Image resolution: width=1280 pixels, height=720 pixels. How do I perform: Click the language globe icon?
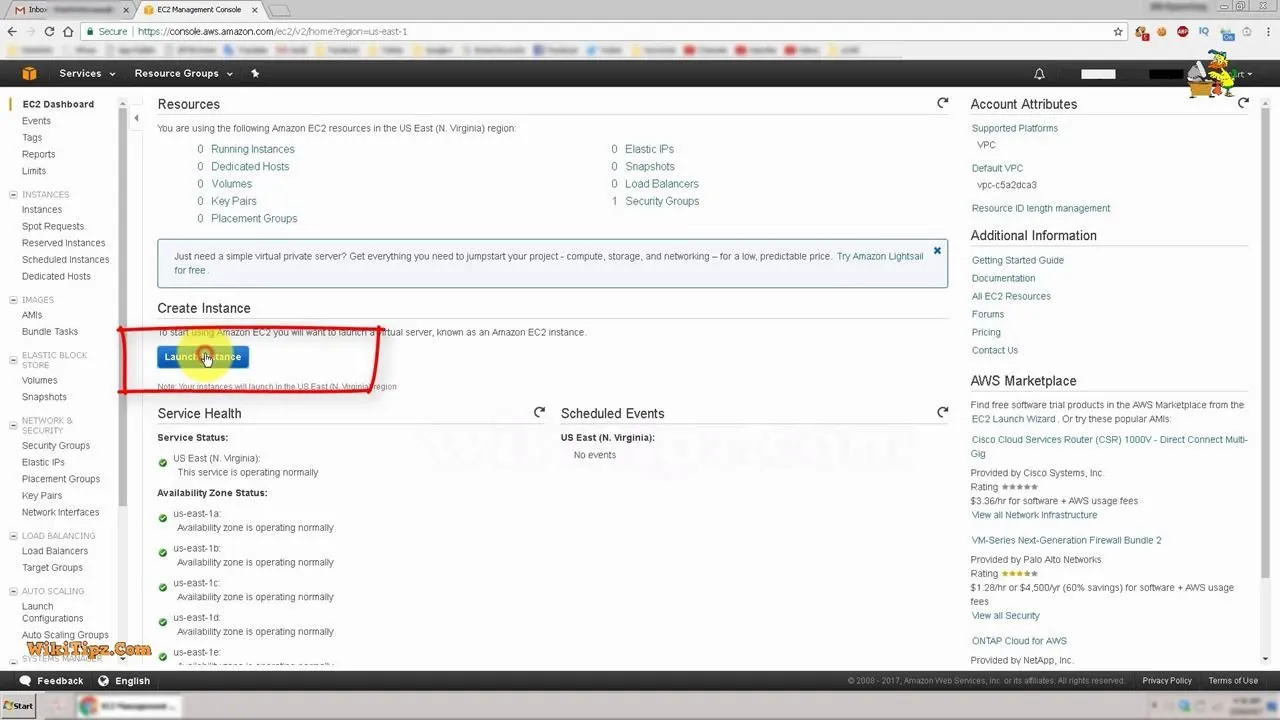point(103,680)
